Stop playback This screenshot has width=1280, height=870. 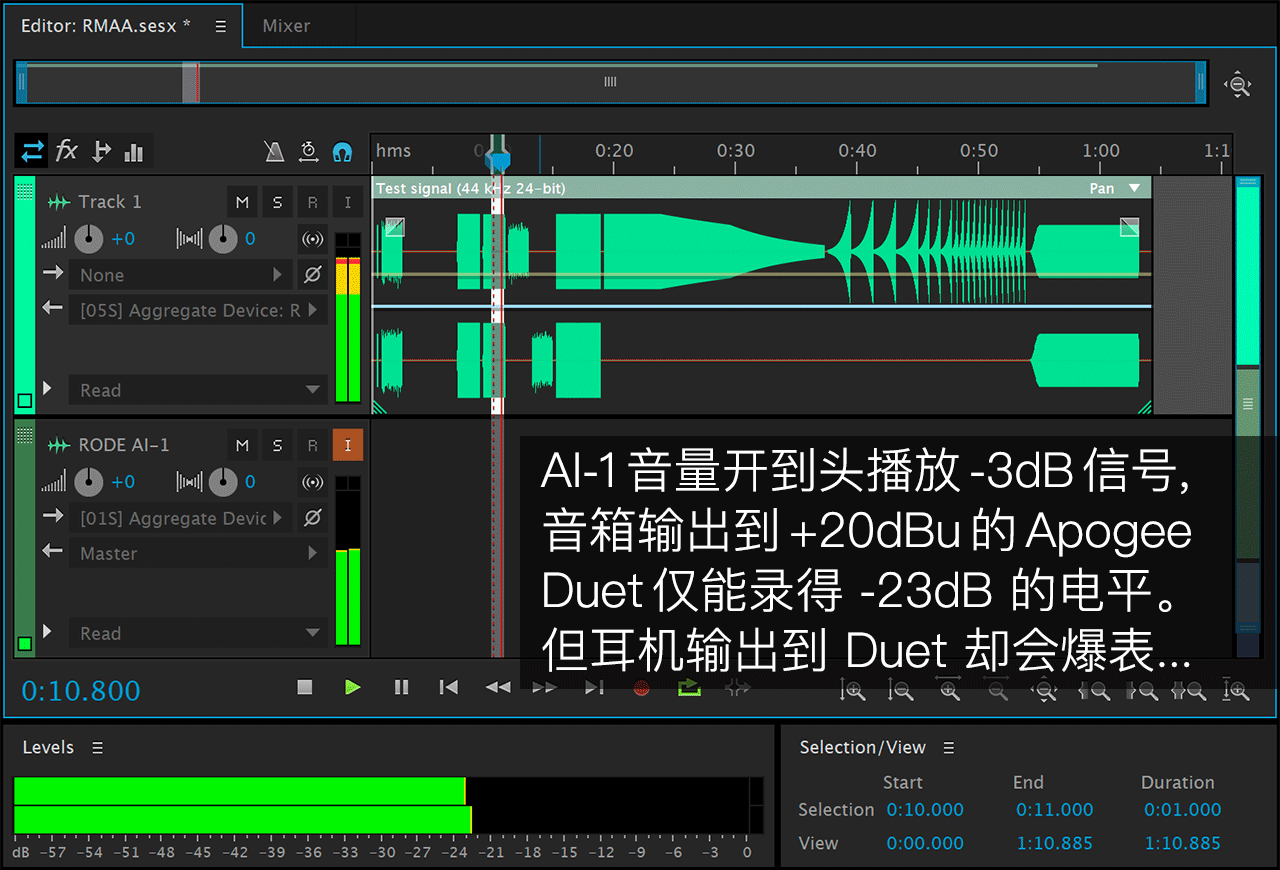(305, 687)
